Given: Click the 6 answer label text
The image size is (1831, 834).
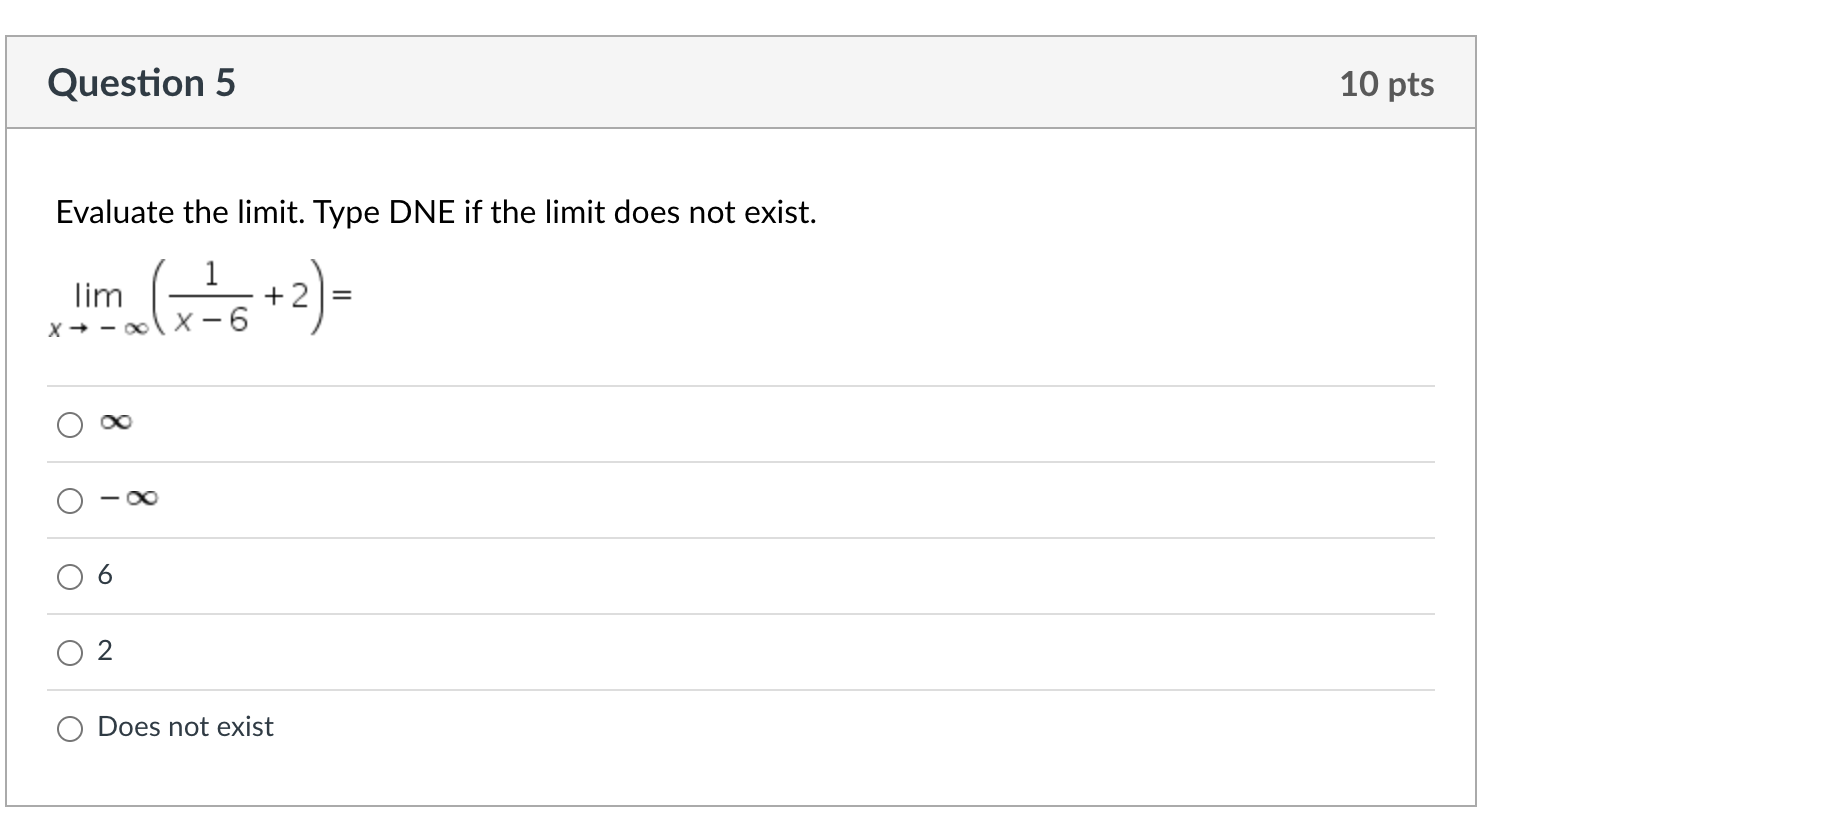Looking at the screenshot, I should [104, 575].
